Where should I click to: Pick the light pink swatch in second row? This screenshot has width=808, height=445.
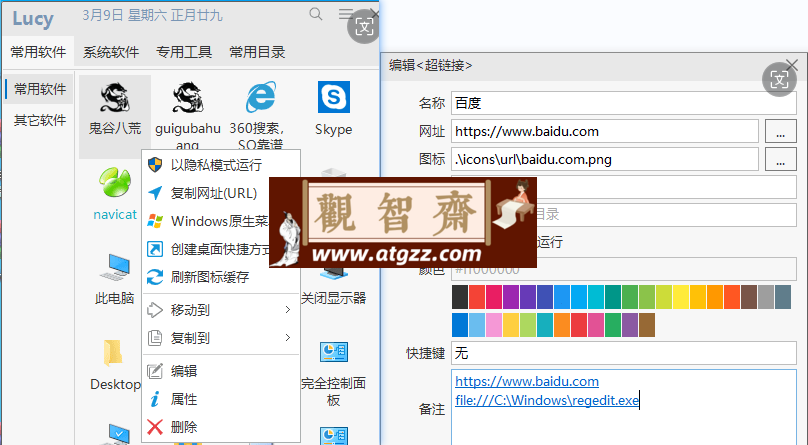tap(494, 325)
